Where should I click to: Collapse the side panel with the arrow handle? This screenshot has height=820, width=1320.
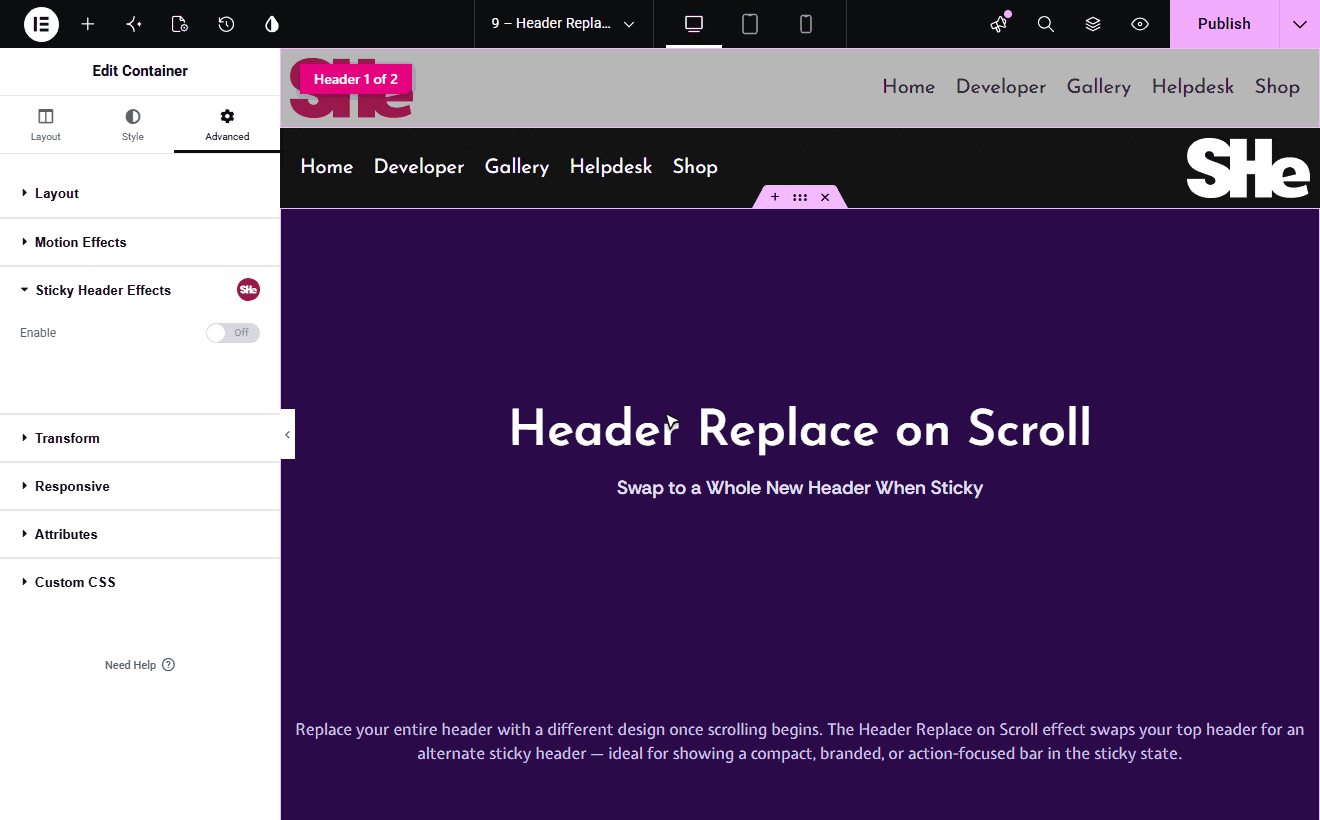click(x=287, y=434)
